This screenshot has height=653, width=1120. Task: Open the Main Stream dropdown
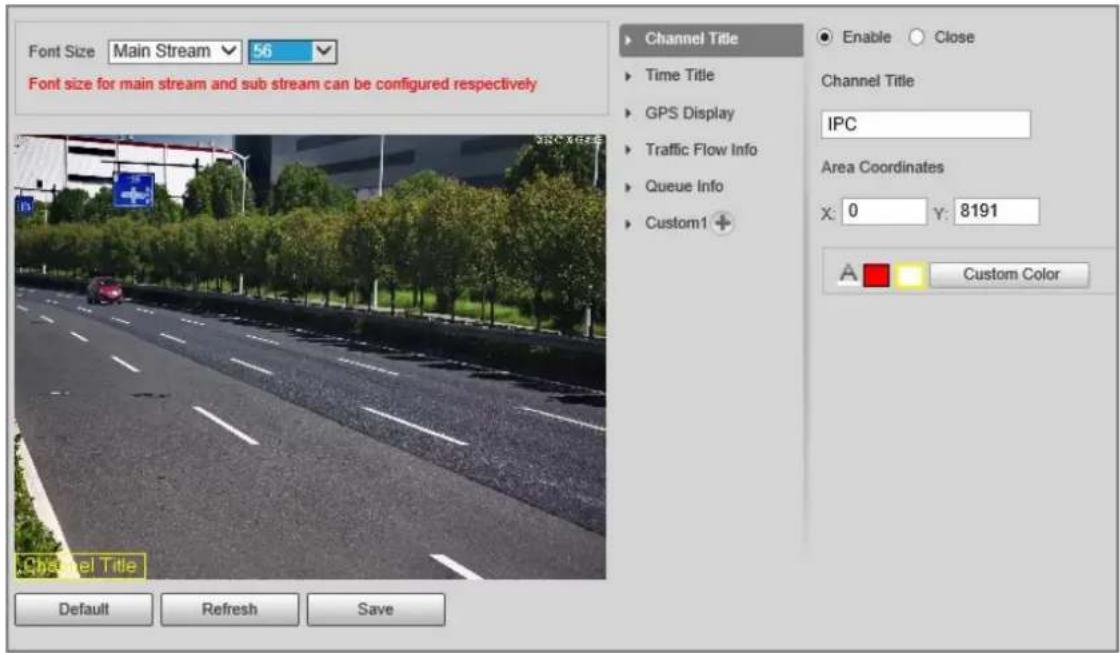pyautogui.click(x=175, y=51)
